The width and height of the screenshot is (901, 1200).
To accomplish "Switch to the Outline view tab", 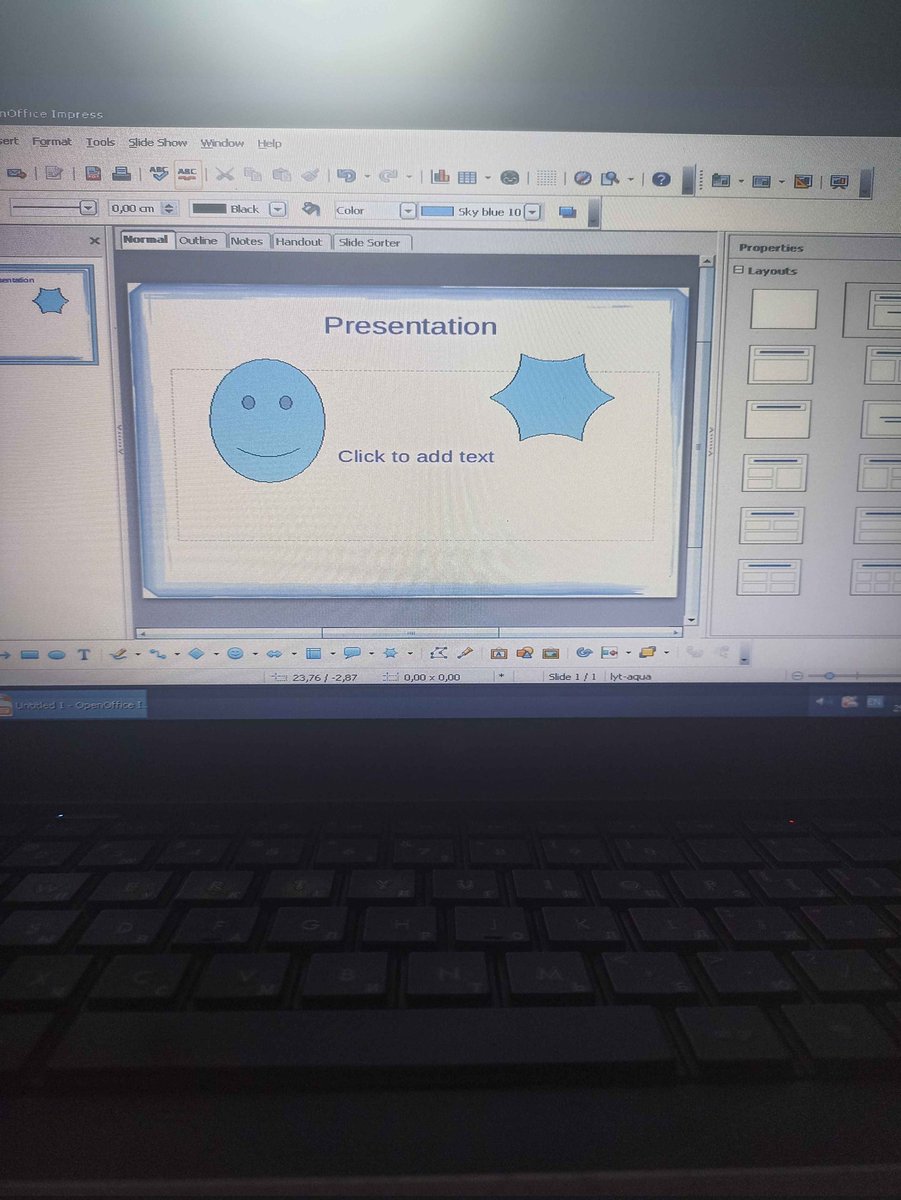I will [x=198, y=241].
